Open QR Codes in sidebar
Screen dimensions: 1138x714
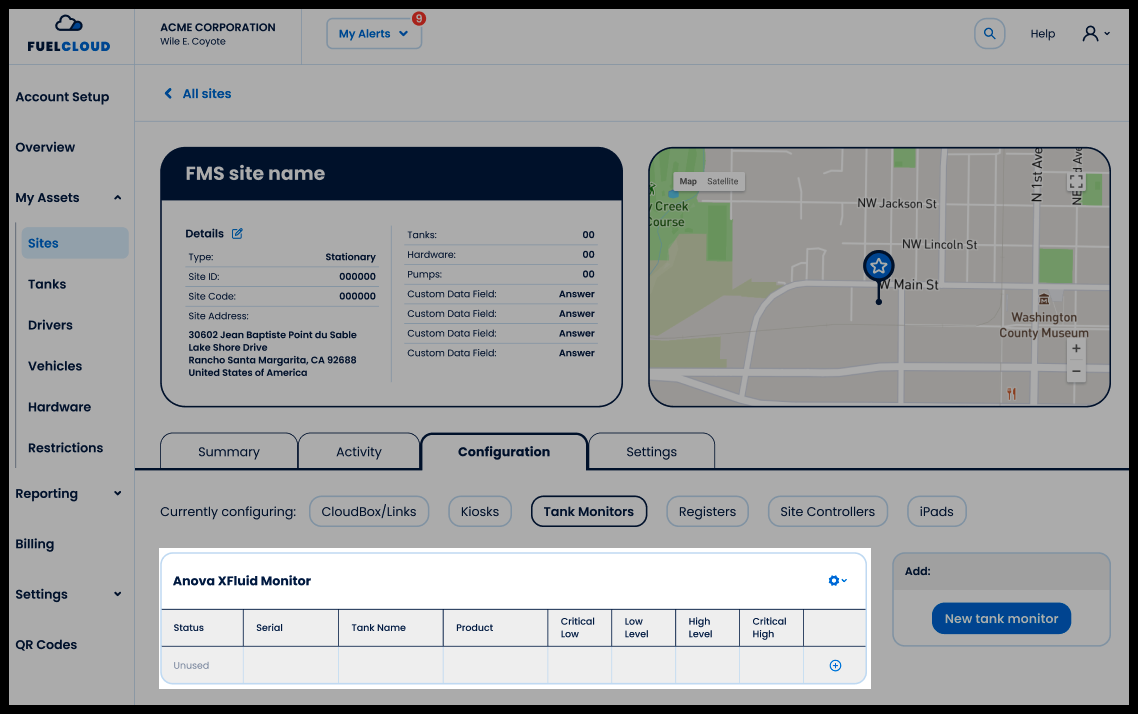[x=46, y=644]
